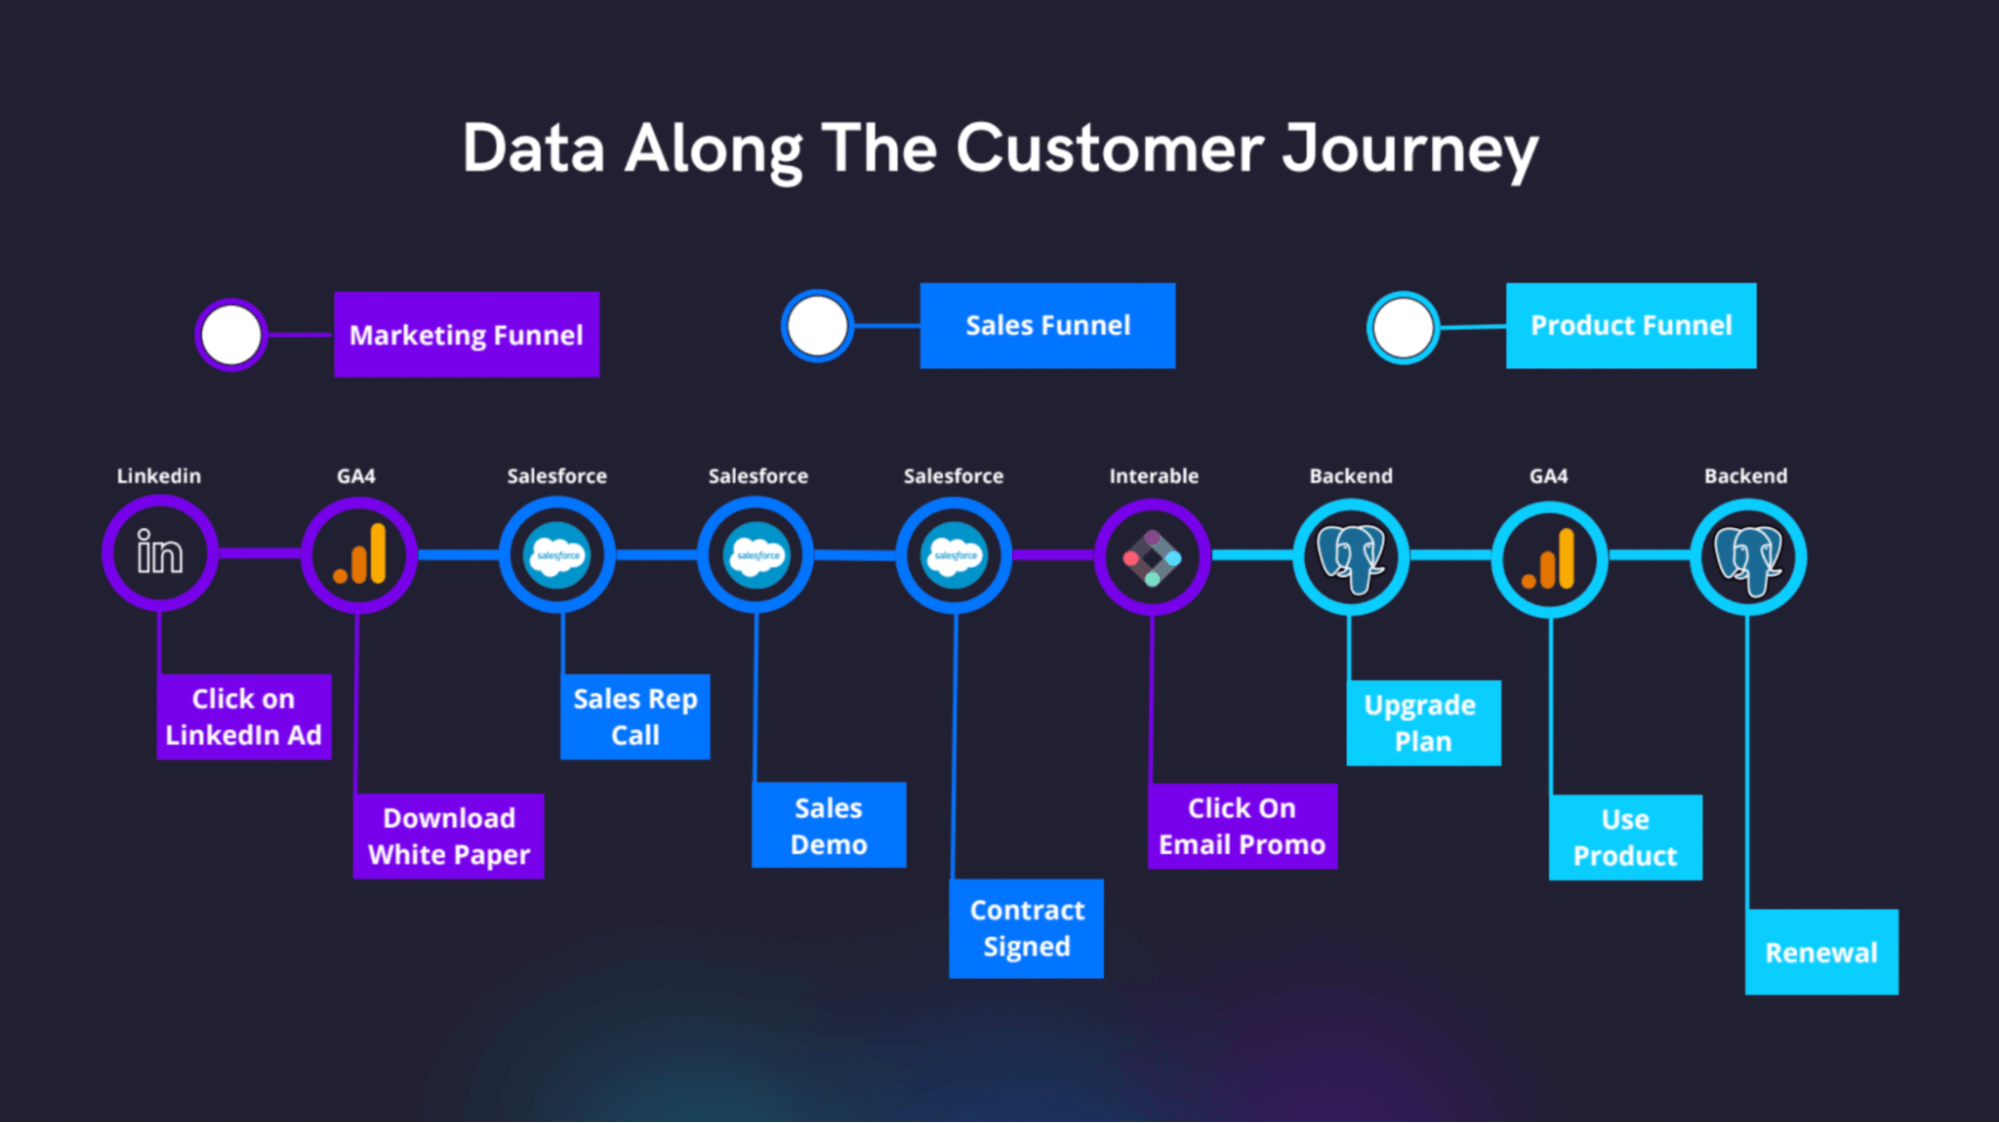Viewport: 1999px width, 1123px height.
Task: Expand the Renewal touchpoint details
Action: (1821, 951)
